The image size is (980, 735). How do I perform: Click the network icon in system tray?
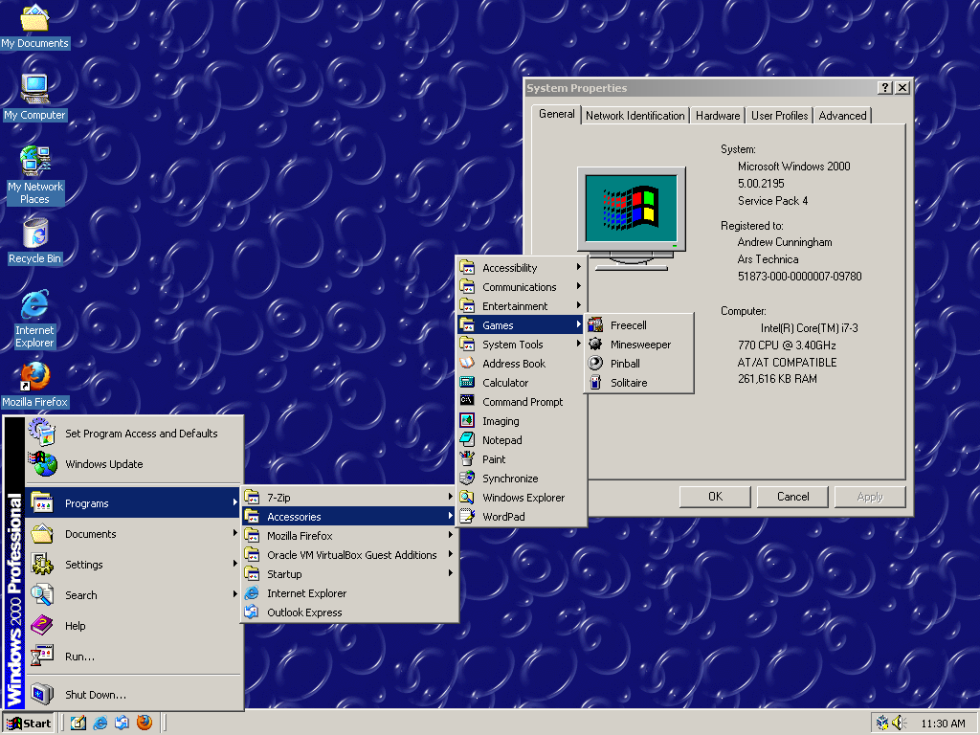click(x=882, y=722)
